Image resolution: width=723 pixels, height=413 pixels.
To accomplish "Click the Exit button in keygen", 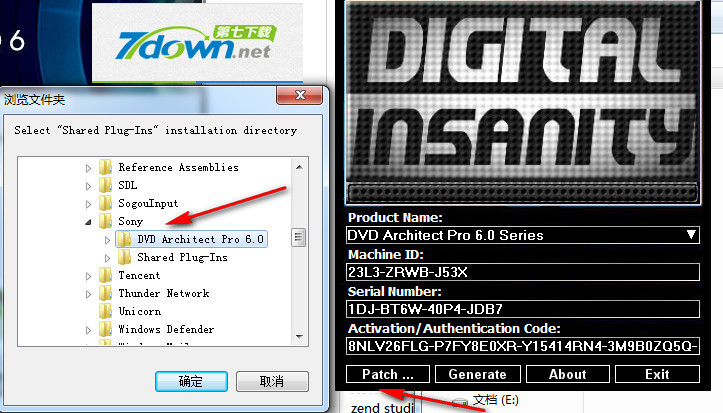I will tap(657, 374).
